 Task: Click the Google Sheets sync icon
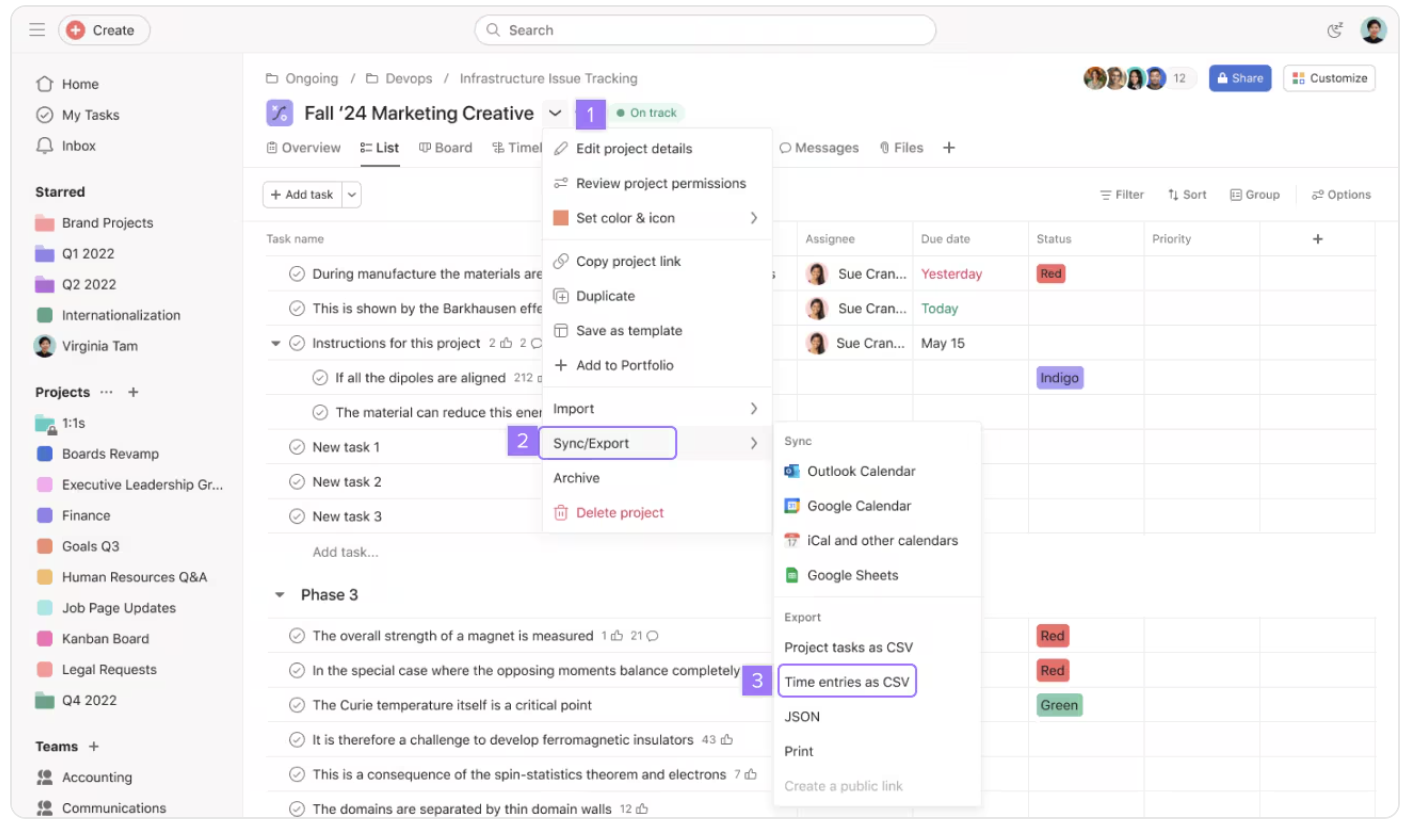[792, 575]
